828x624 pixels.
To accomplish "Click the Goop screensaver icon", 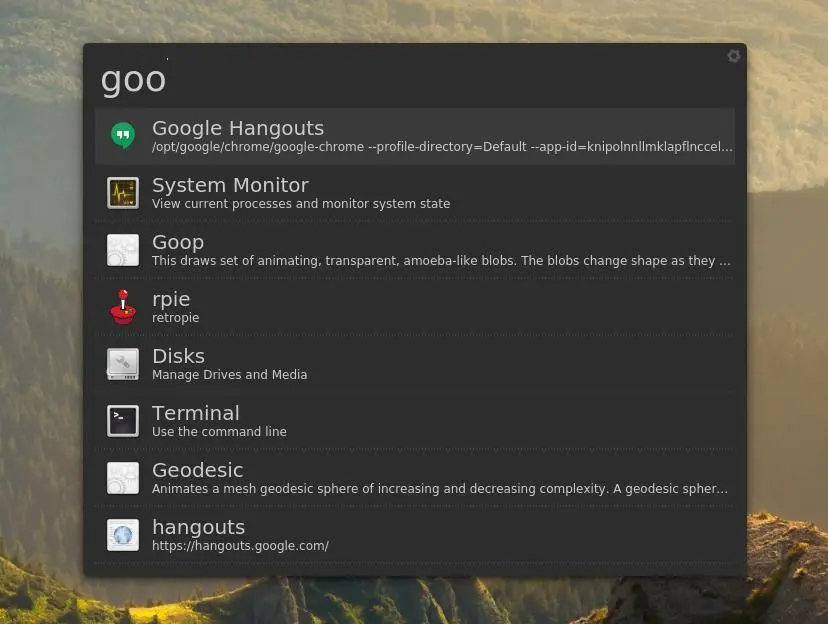I will click(x=123, y=250).
